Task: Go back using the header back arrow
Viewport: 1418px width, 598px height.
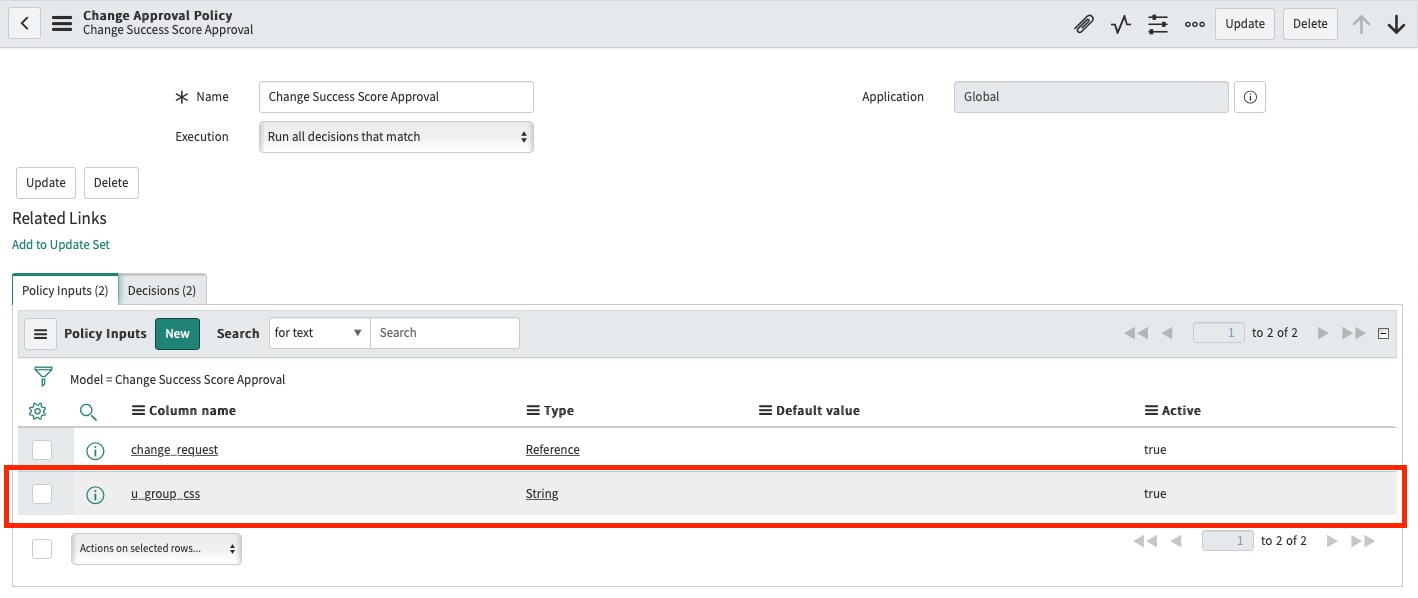Action: pos(25,23)
